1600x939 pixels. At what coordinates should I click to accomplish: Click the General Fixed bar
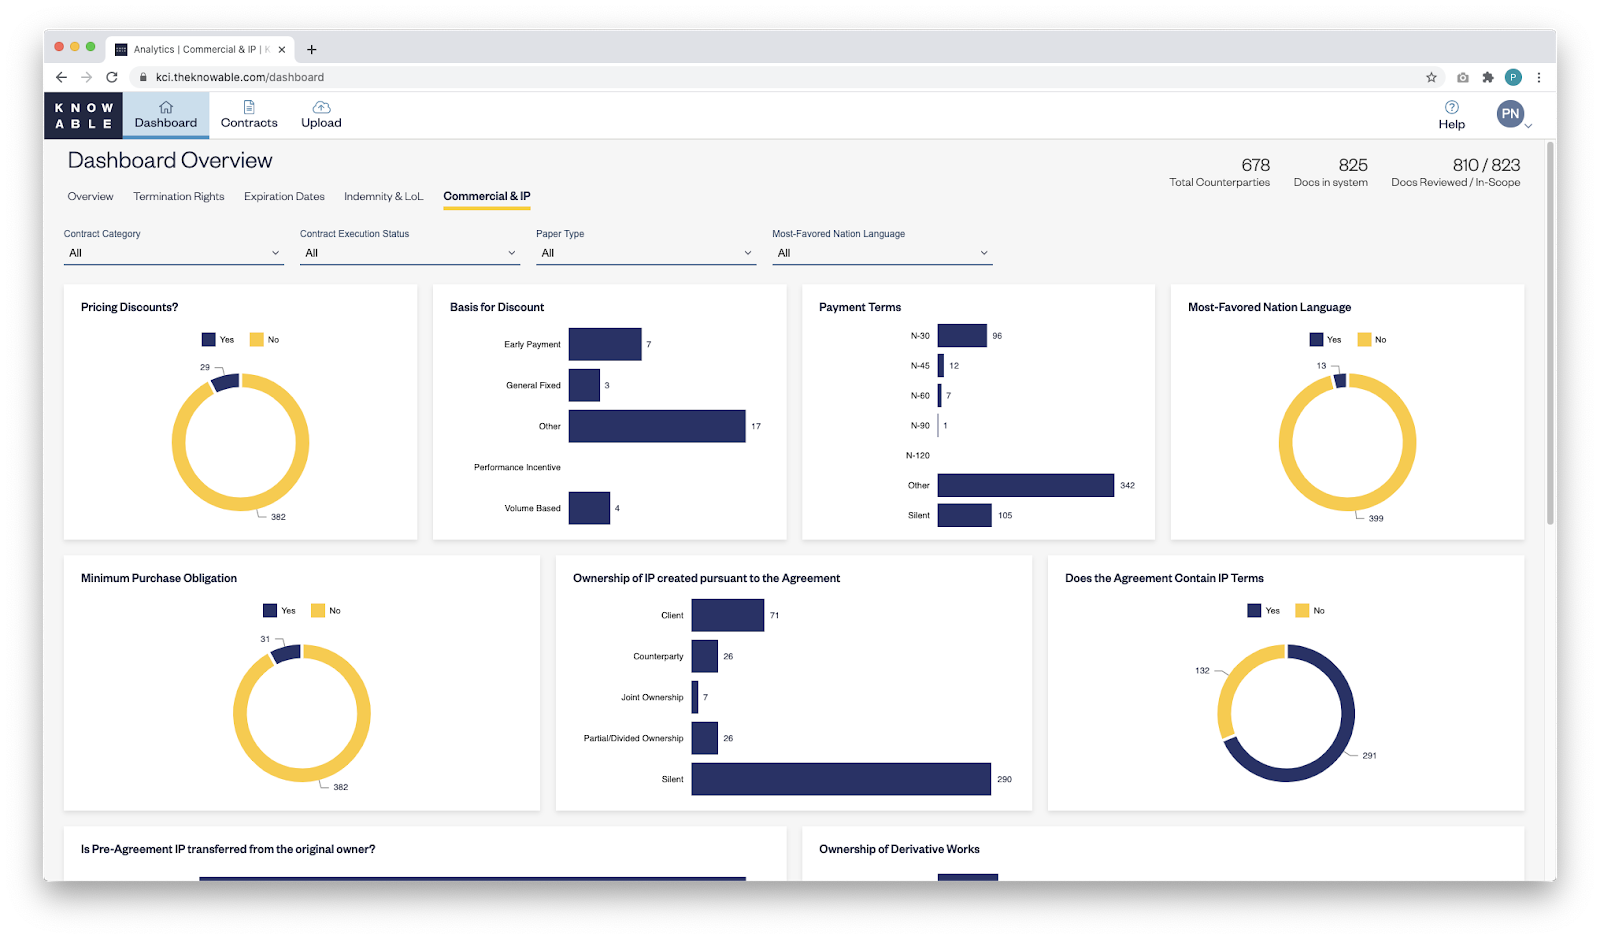click(584, 385)
